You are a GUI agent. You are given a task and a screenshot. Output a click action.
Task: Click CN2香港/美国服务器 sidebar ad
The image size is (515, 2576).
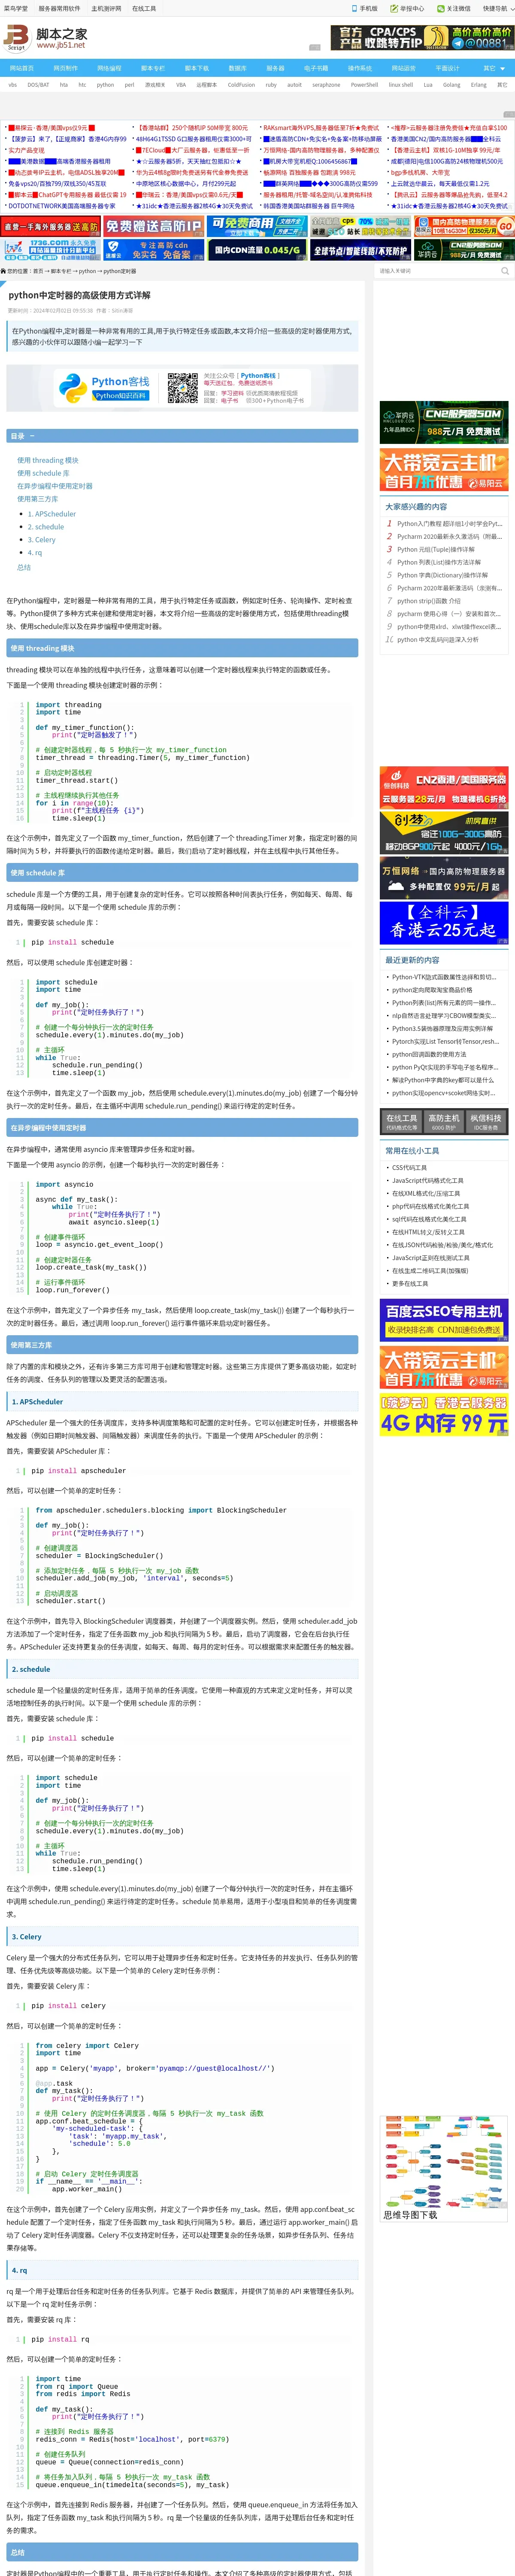pyautogui.click(x=444, y=787)
